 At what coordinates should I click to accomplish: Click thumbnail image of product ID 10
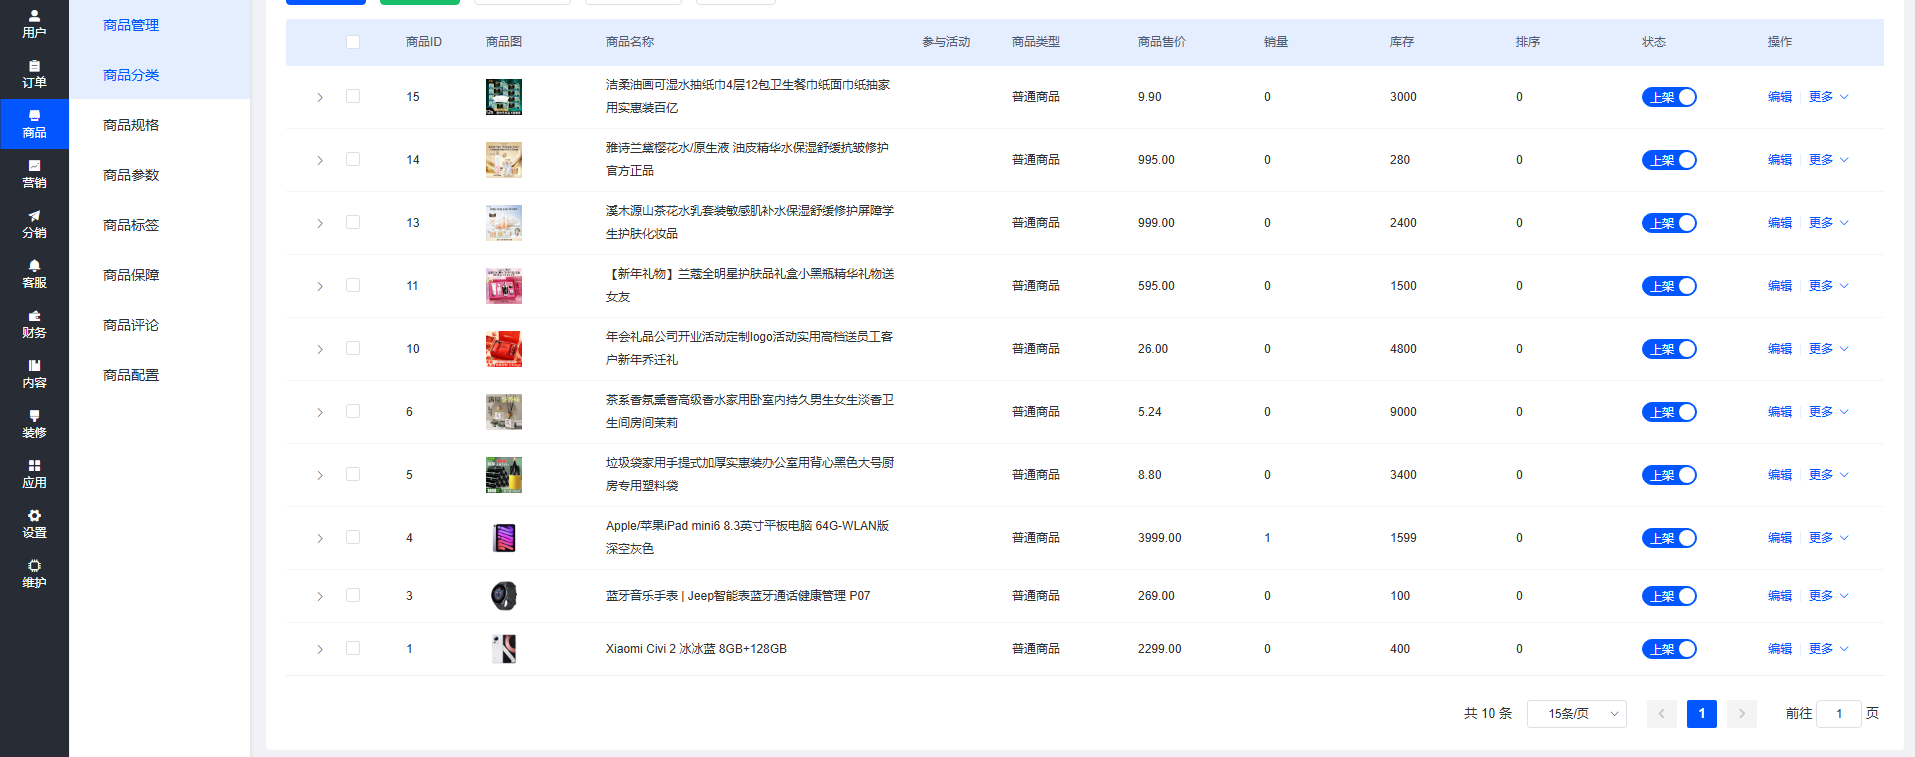click(504, 349)
